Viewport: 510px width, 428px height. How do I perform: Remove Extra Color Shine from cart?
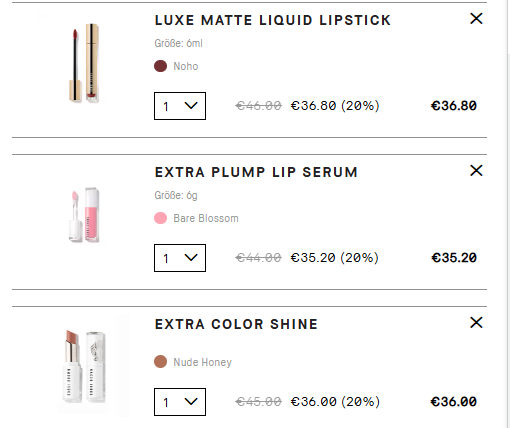pos(476,322)
